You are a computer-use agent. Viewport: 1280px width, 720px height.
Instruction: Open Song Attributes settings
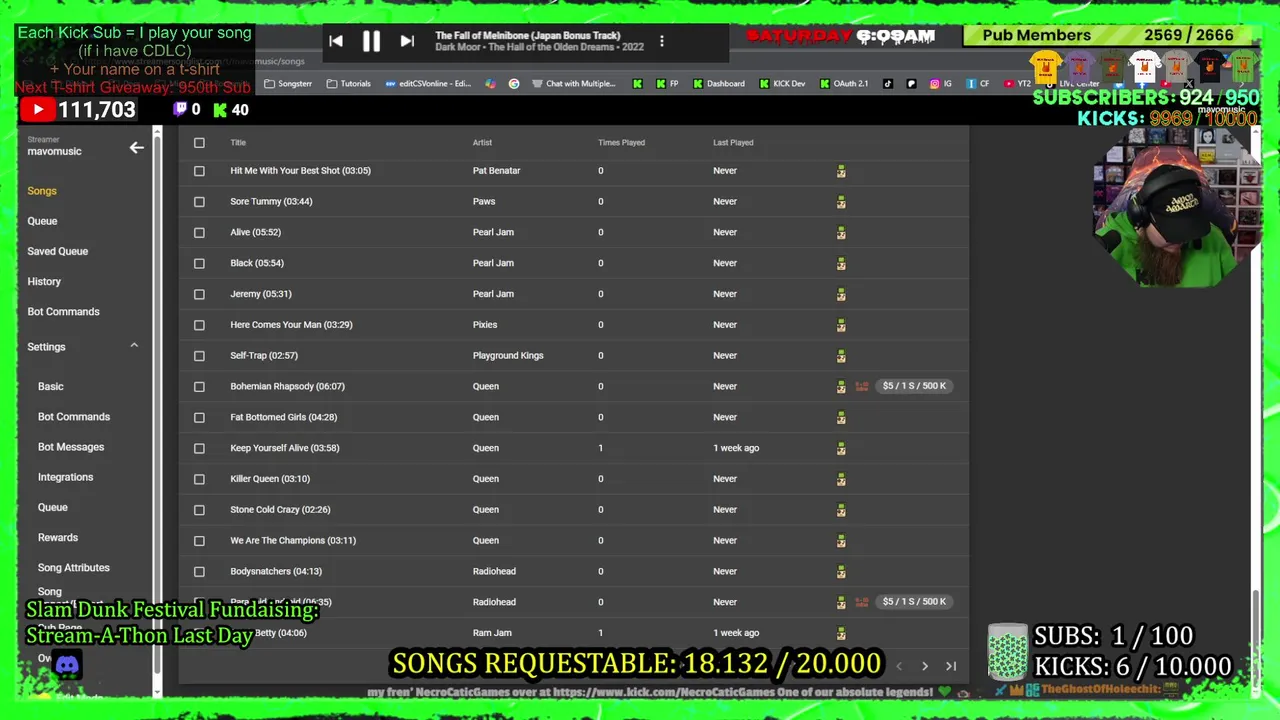(74, 568)
